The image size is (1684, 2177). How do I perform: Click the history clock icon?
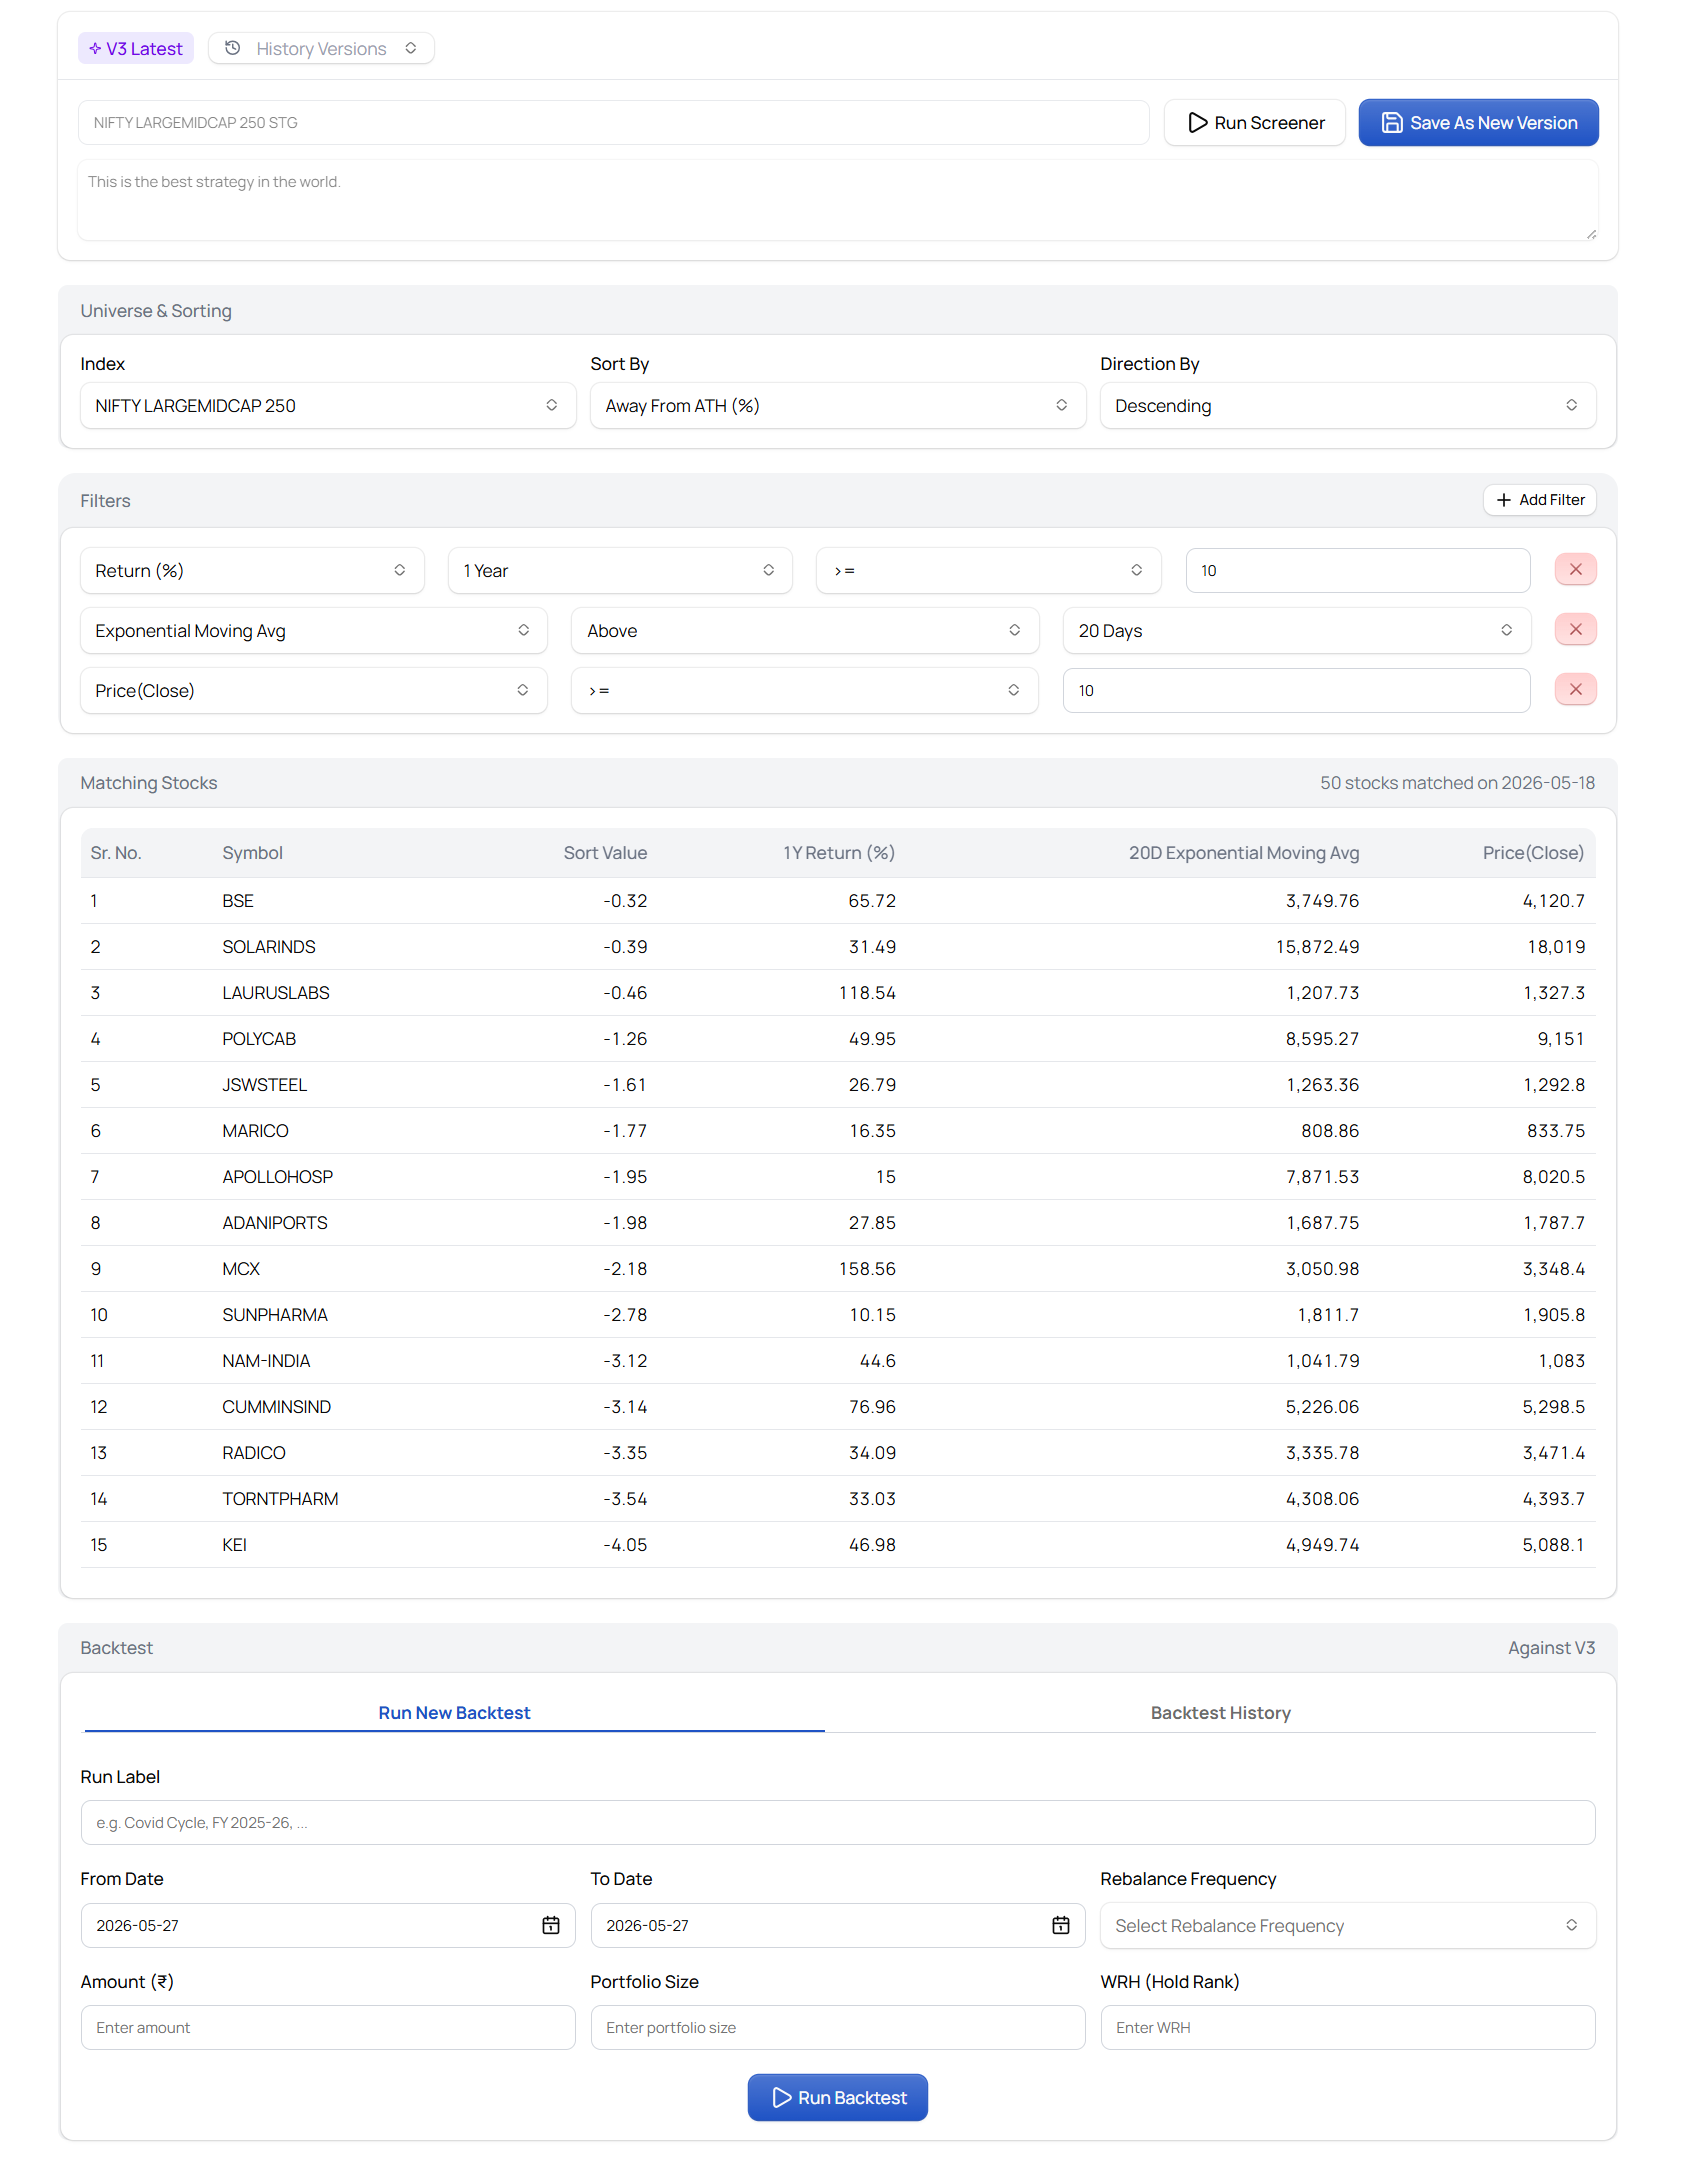(x=232, y=48)
